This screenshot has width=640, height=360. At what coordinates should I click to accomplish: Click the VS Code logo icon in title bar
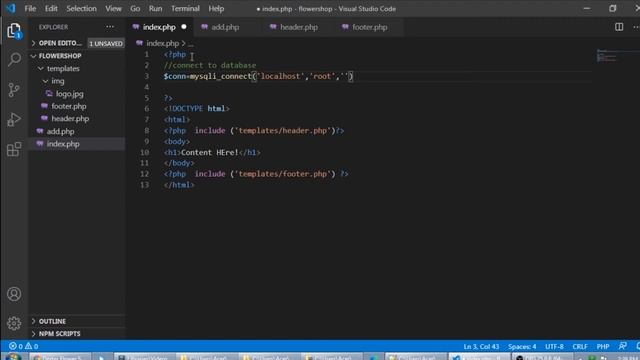[x=11, y=8]
